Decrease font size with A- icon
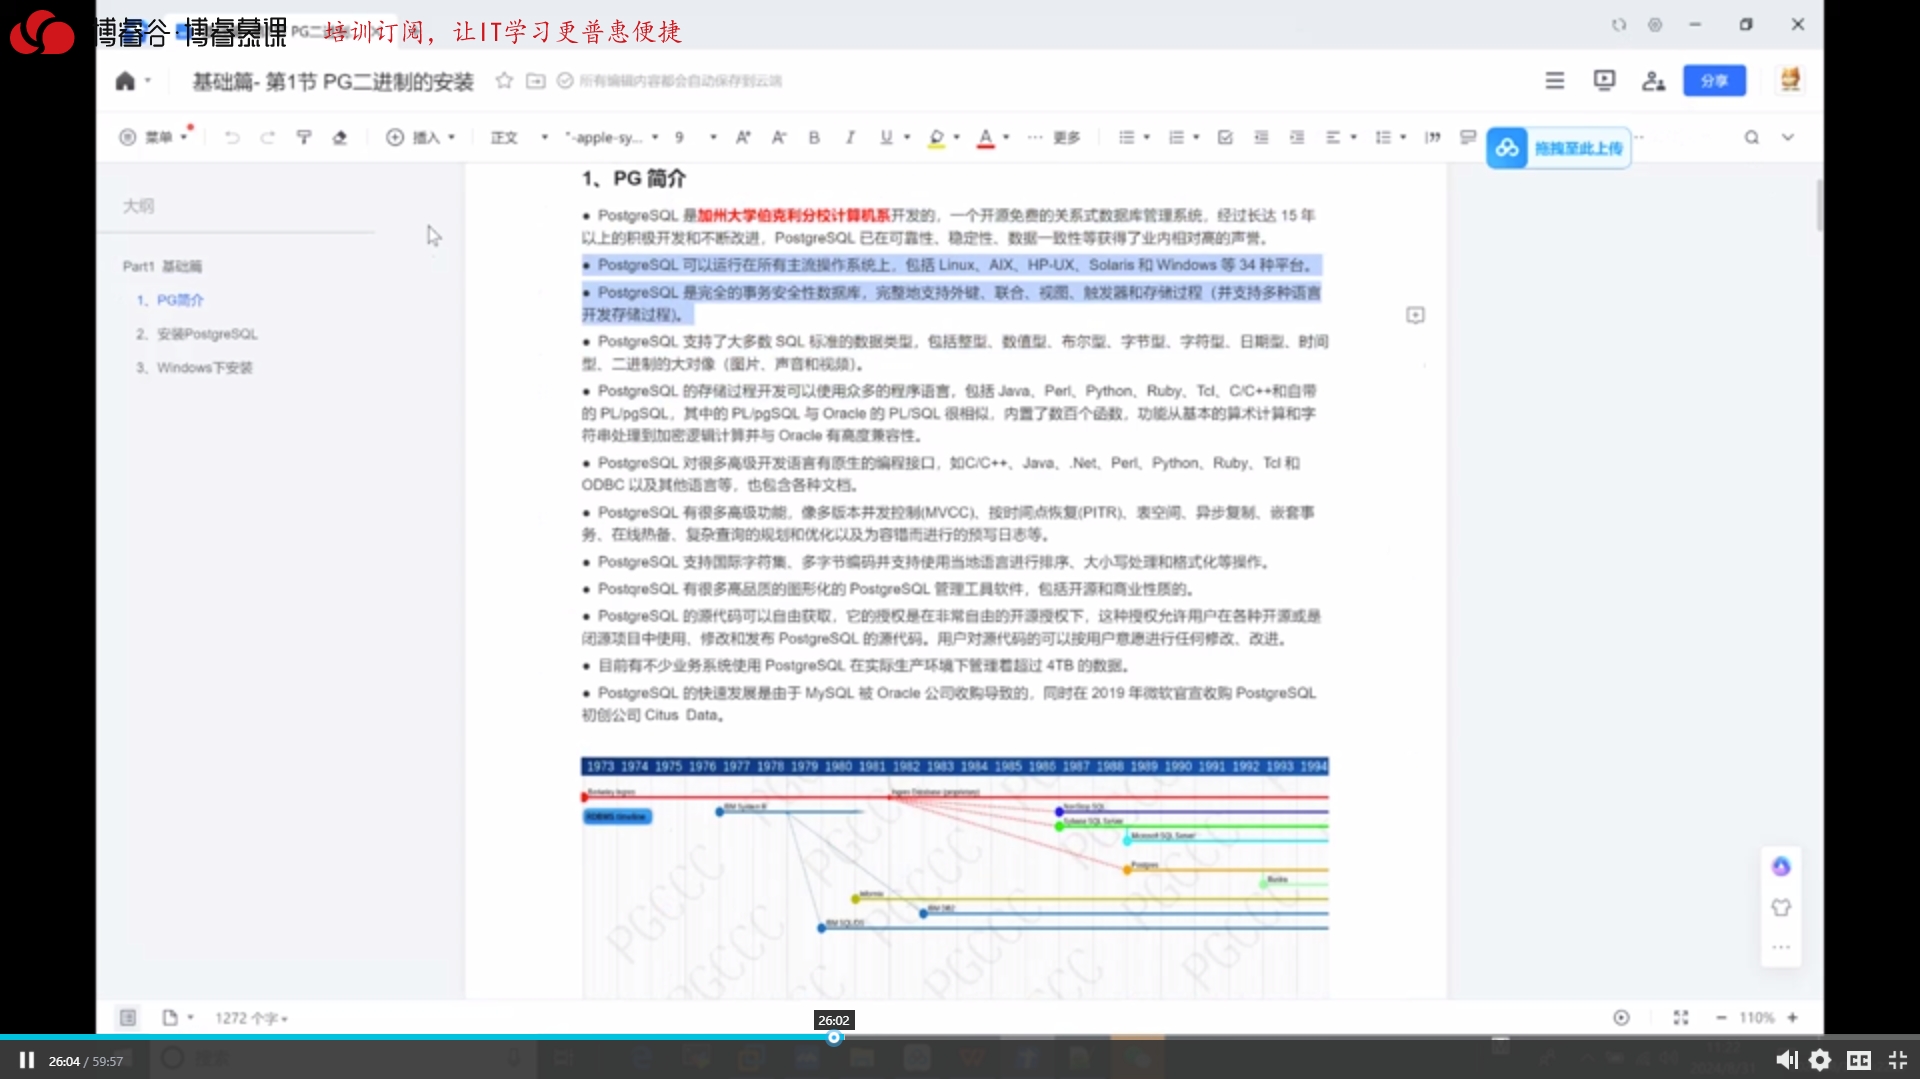This screenshot has width=1920, height=1079. [x=779, y=137]
